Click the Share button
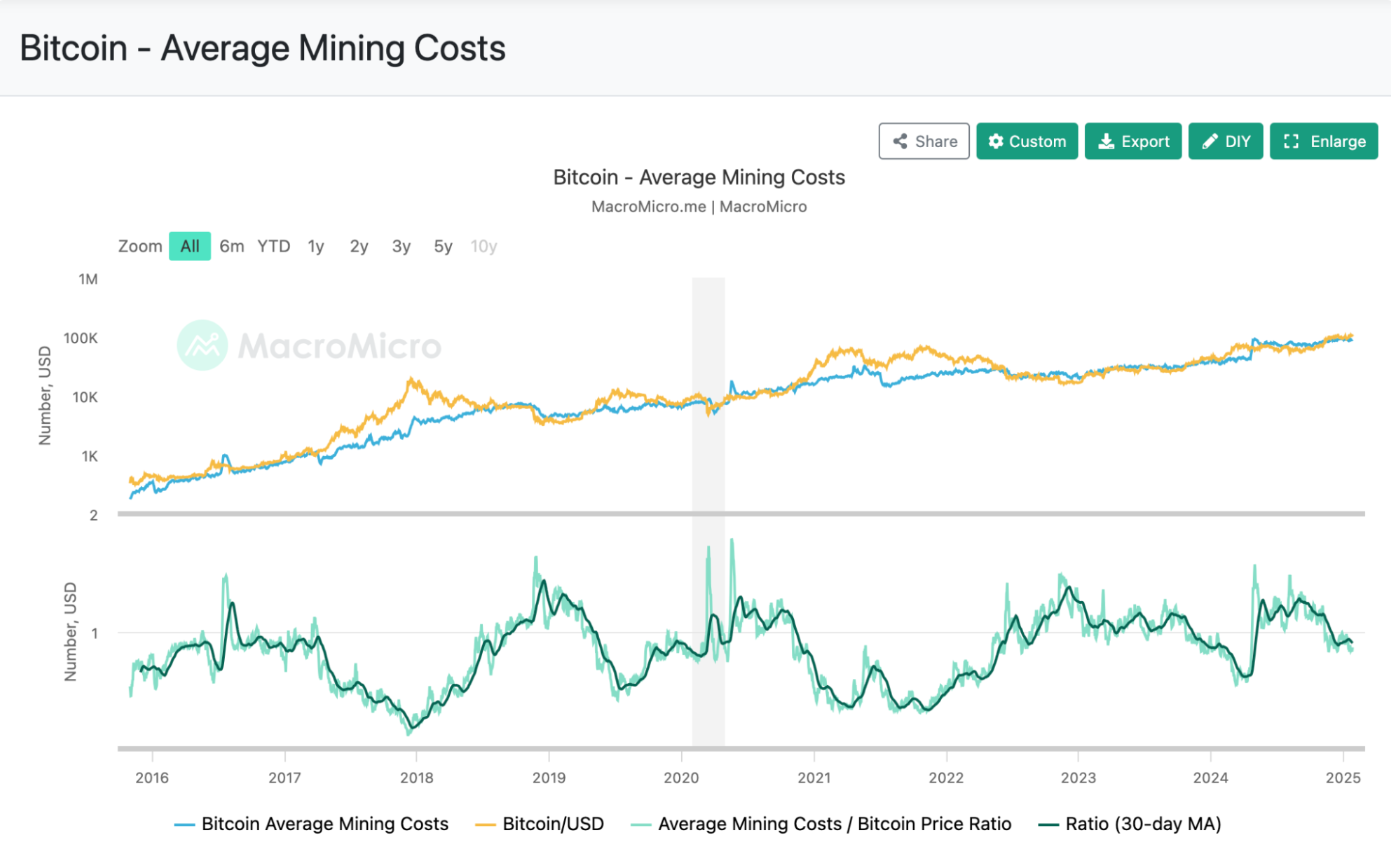The width and height of the screenshot is (1391, 852). 924,141
